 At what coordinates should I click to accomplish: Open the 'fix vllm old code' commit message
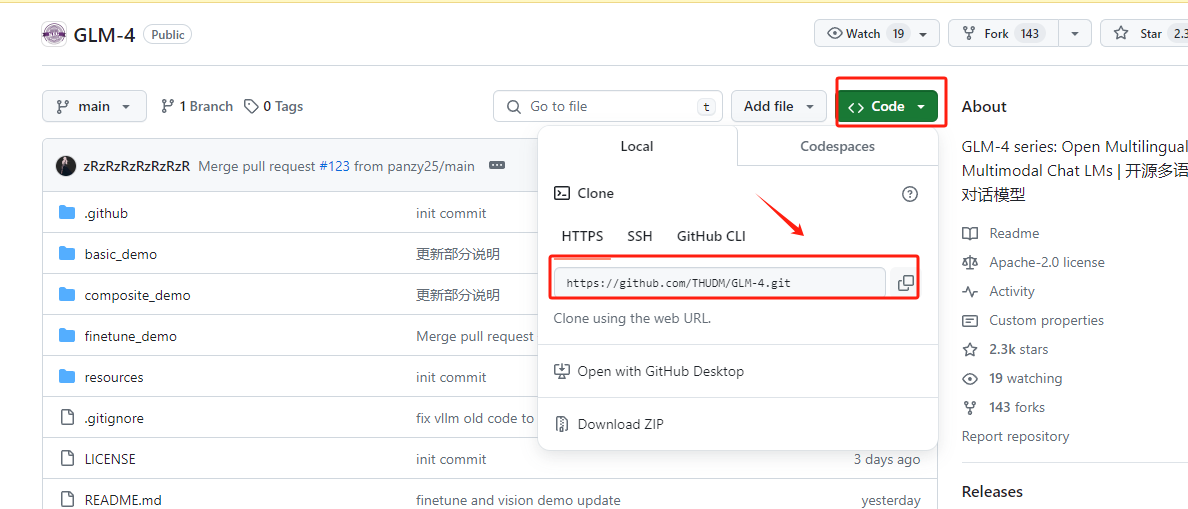tap(476, 418)
